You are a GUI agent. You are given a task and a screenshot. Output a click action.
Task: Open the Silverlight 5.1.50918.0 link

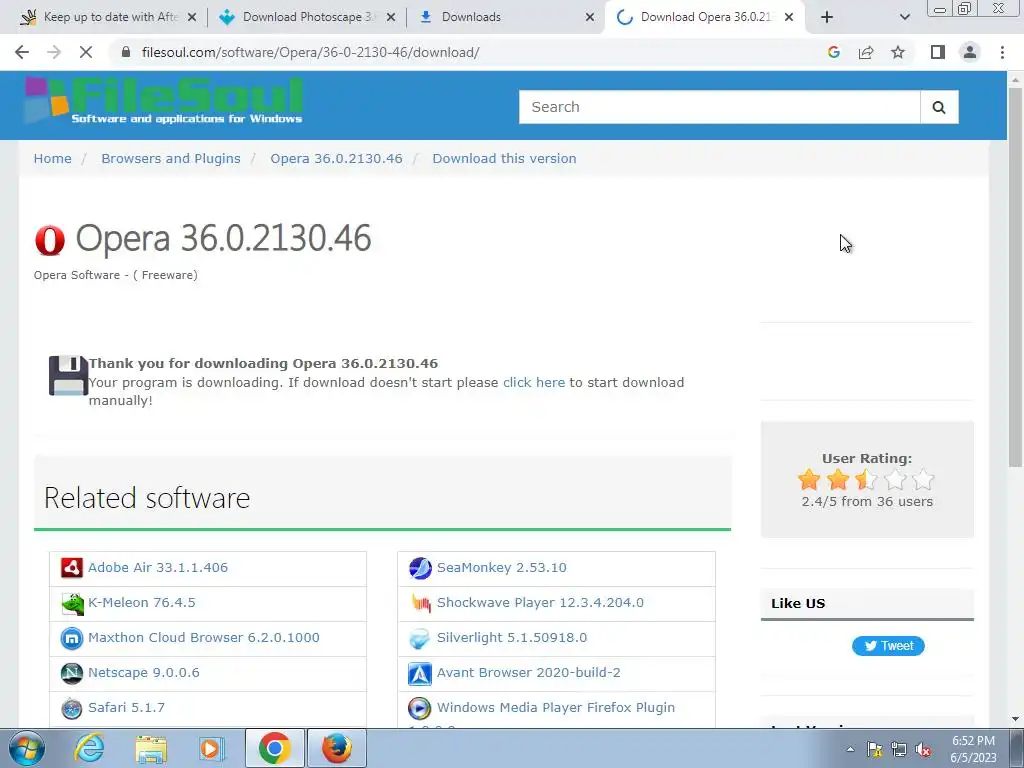point(512,638)
